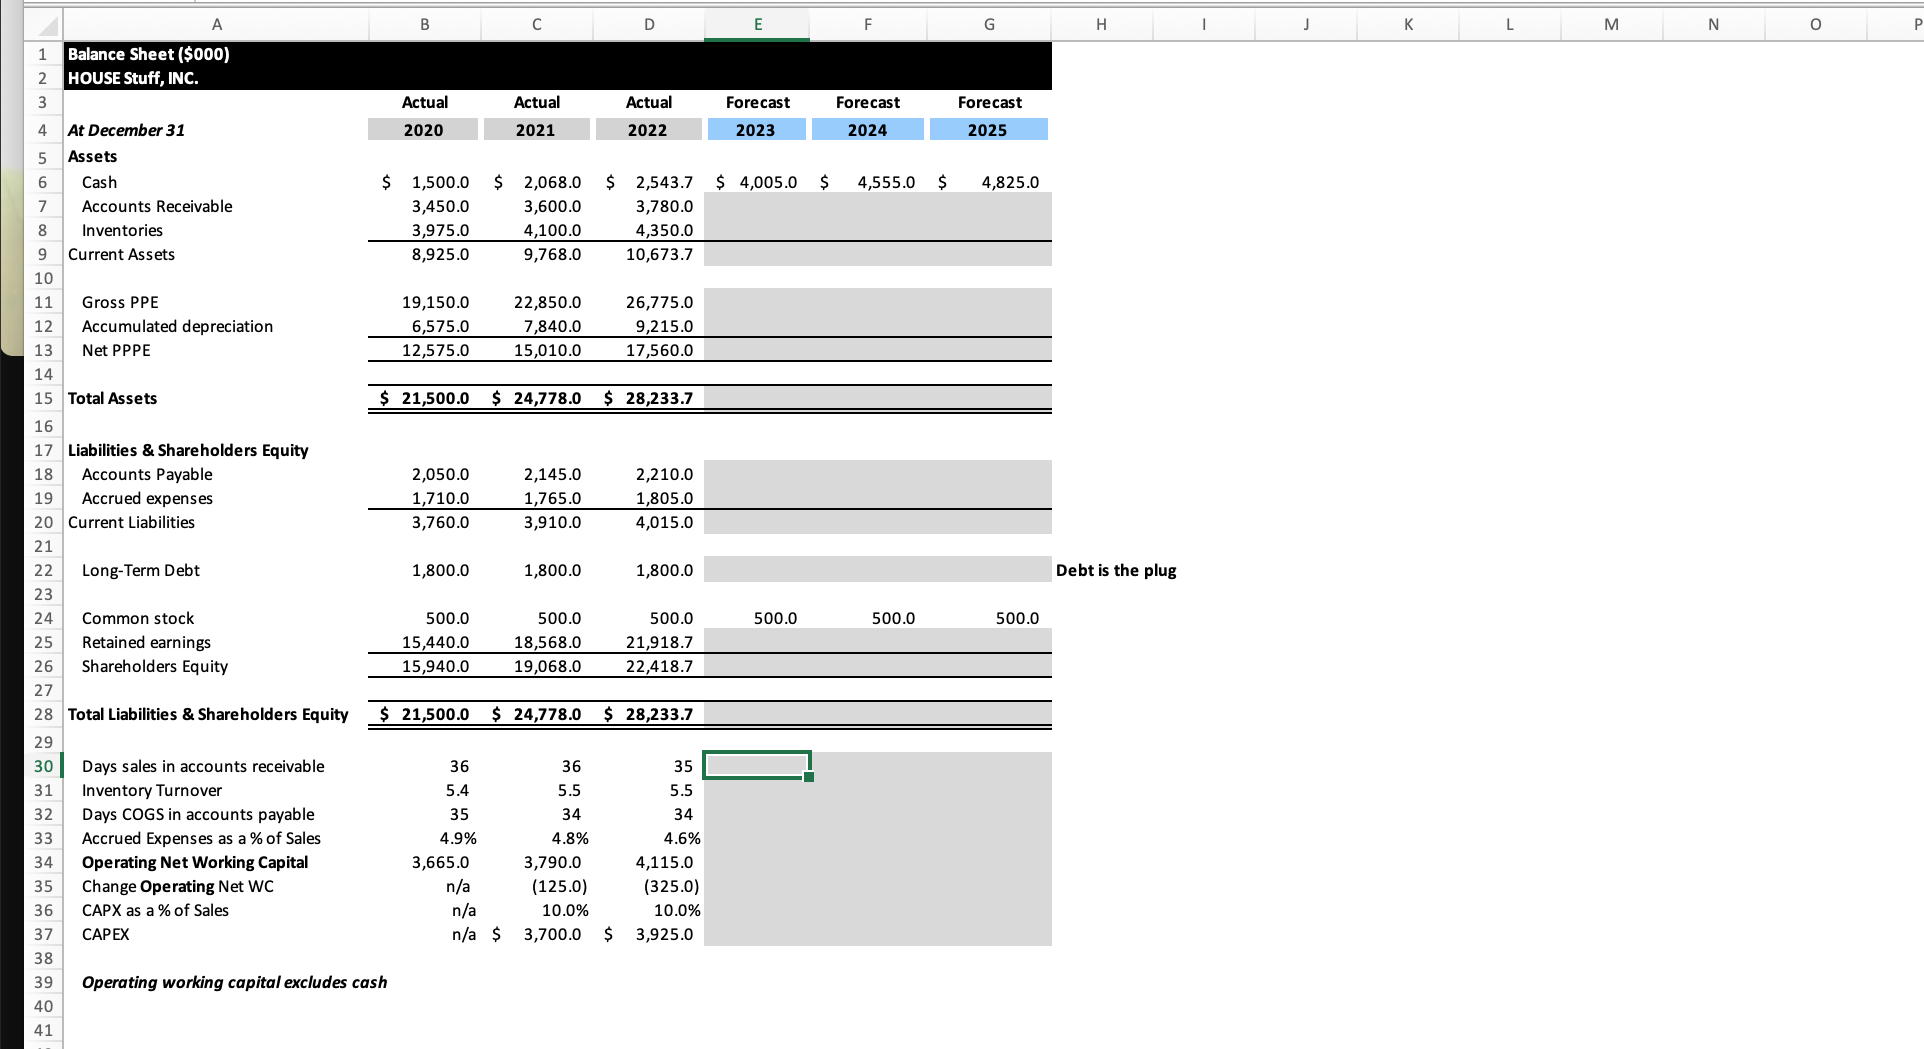This screenshot has width=1924, height=1049.
Task: Select the 'Days COGS in accounts payable' label
Action: (198, 814)
